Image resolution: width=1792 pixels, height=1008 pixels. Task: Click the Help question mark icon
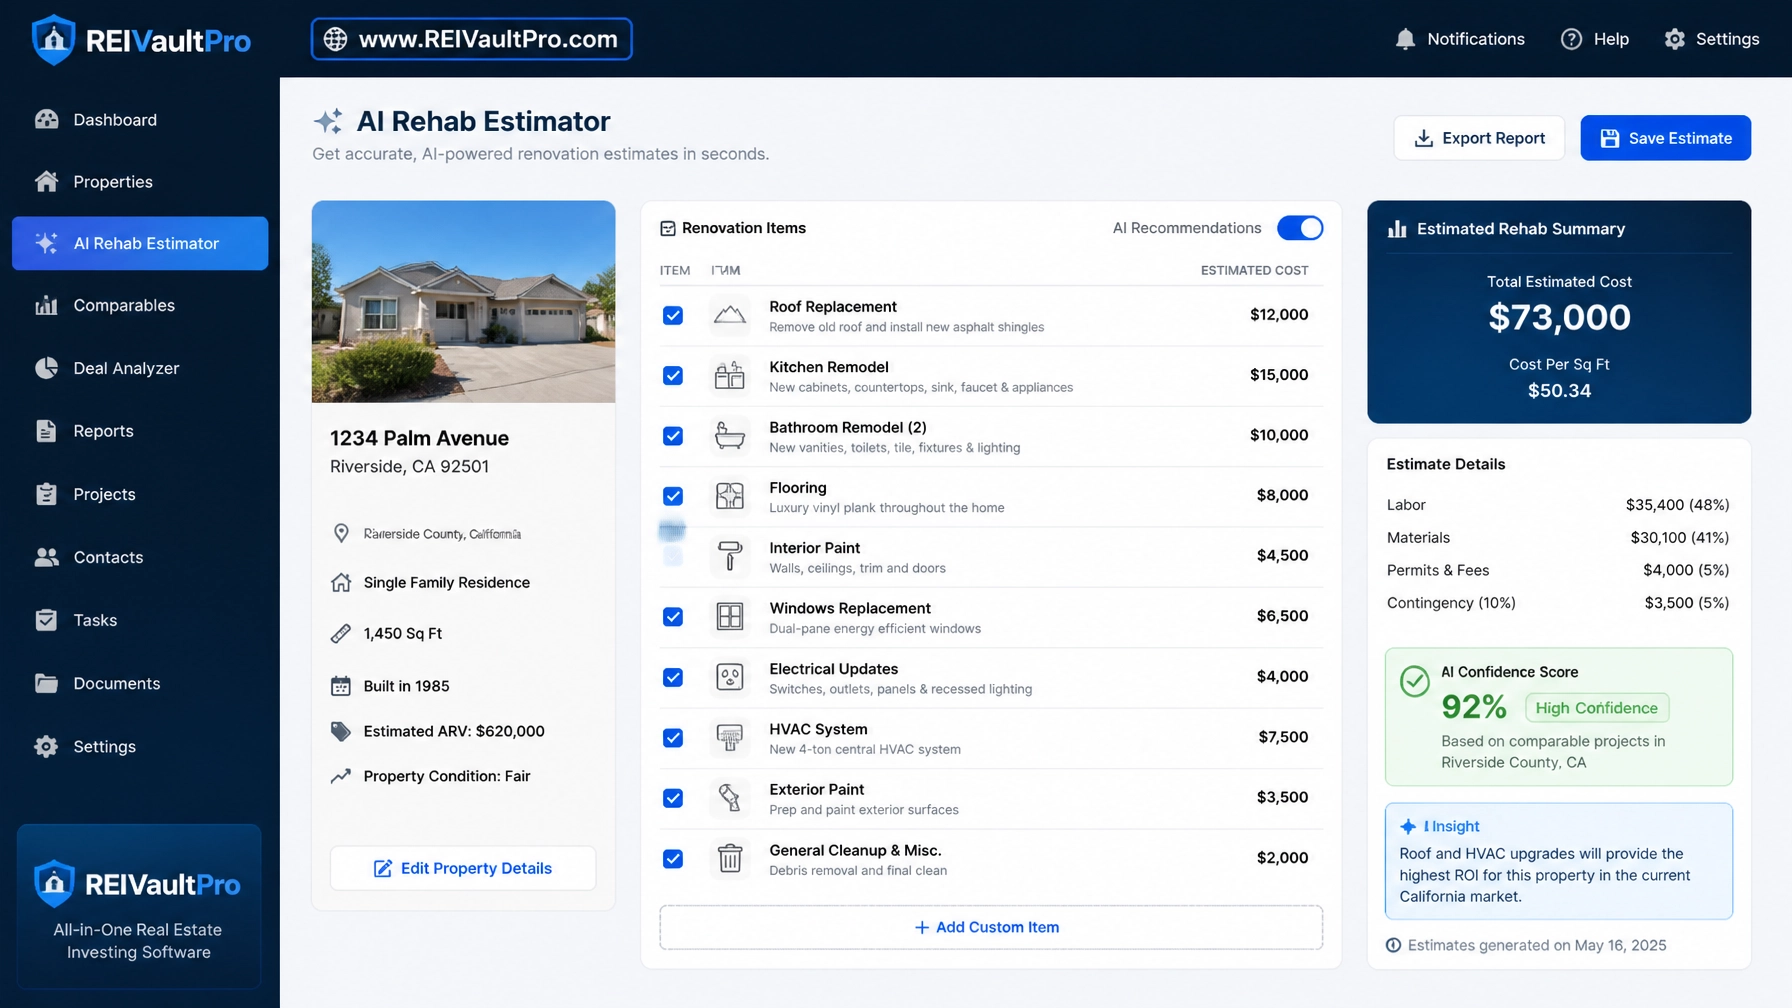click(x=1571, y=39)
